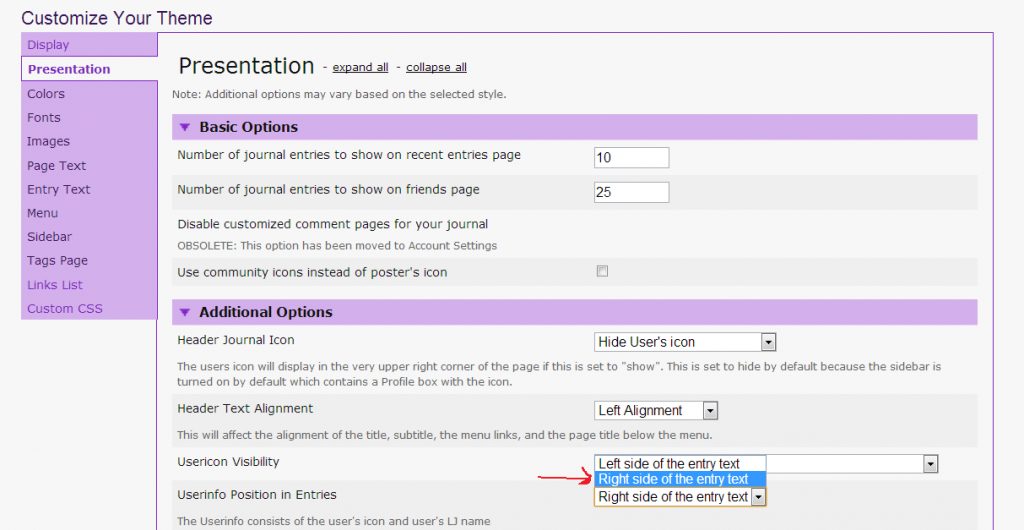Open the Display section in sidebar
Screen dimensions: 1024x530
[48, 45]
